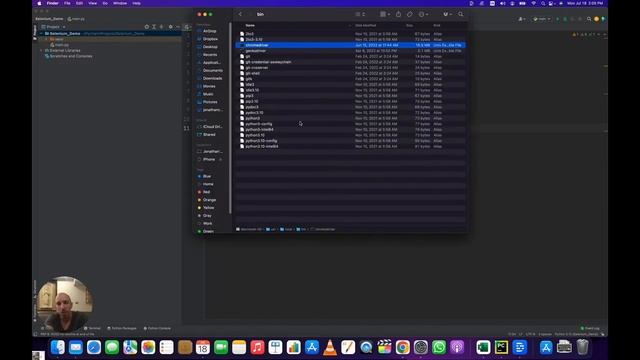Go back in Finder navigation
This screenshot has width=640, height=360.
point(240,14)
